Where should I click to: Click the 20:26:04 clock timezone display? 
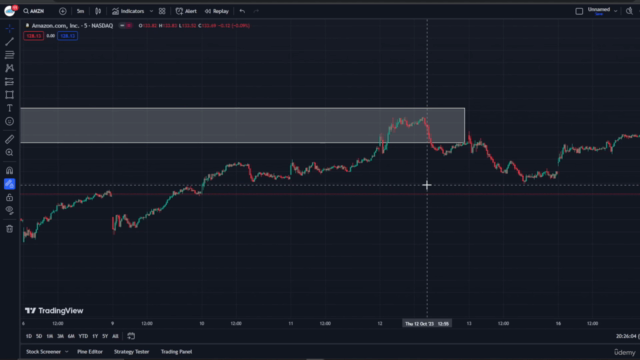coord(627,336)
